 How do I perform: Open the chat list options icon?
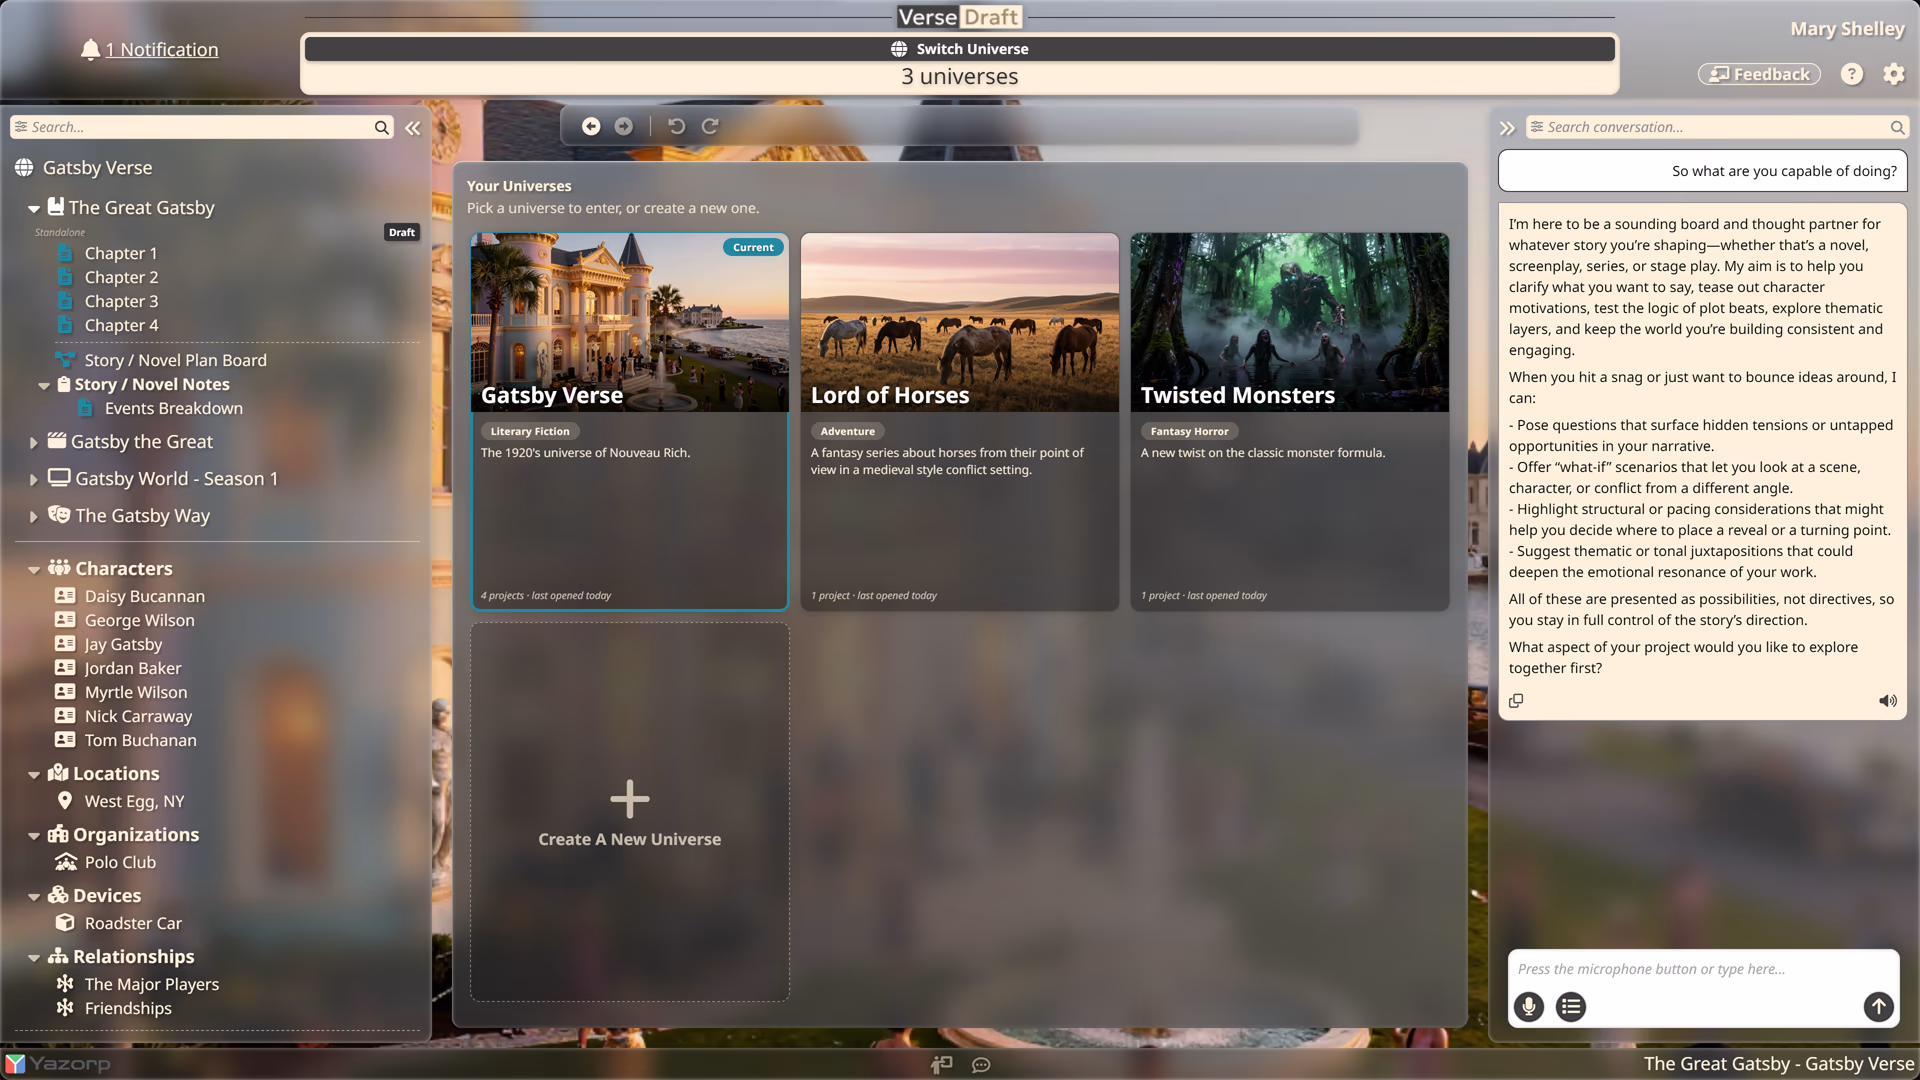(x=1571, y=1007)
